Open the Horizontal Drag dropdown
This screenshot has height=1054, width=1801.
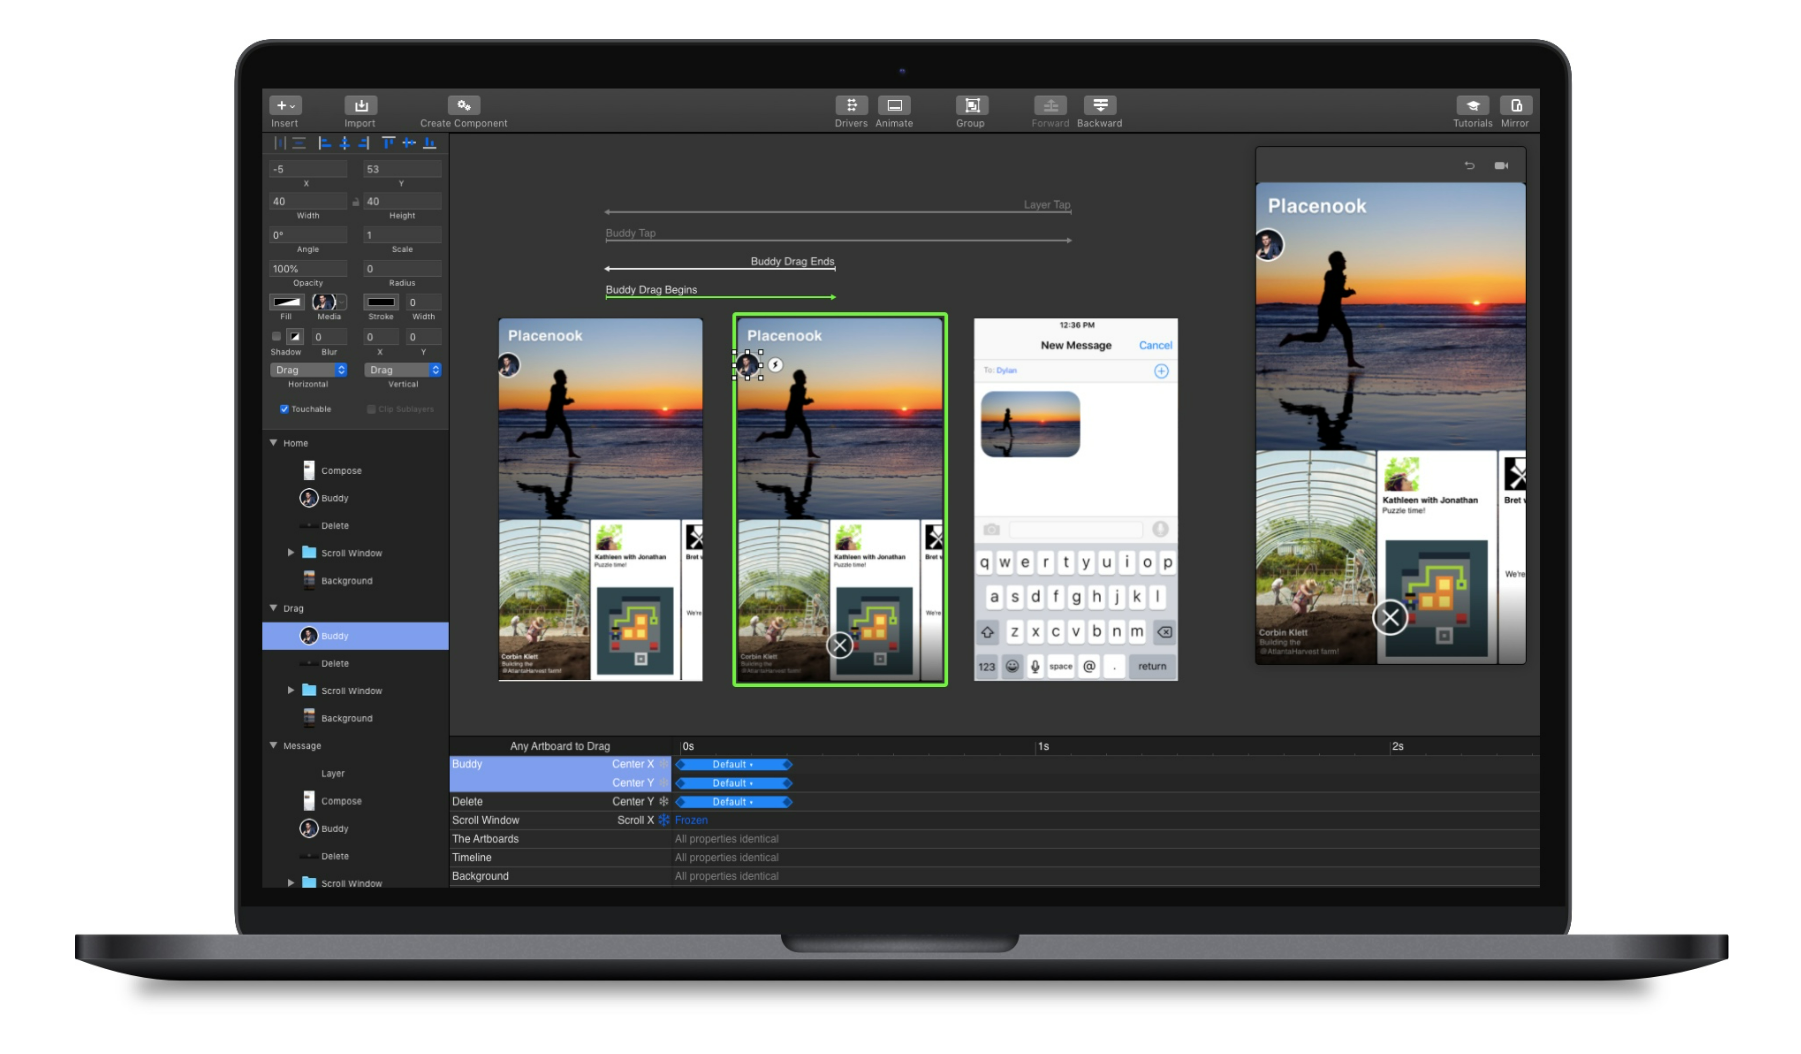coord(308,370)
